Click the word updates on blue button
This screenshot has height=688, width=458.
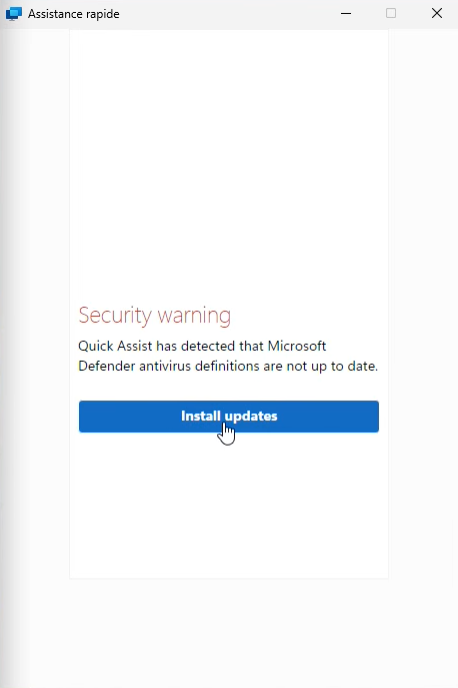pyautogui.click(x=251, y=416)
